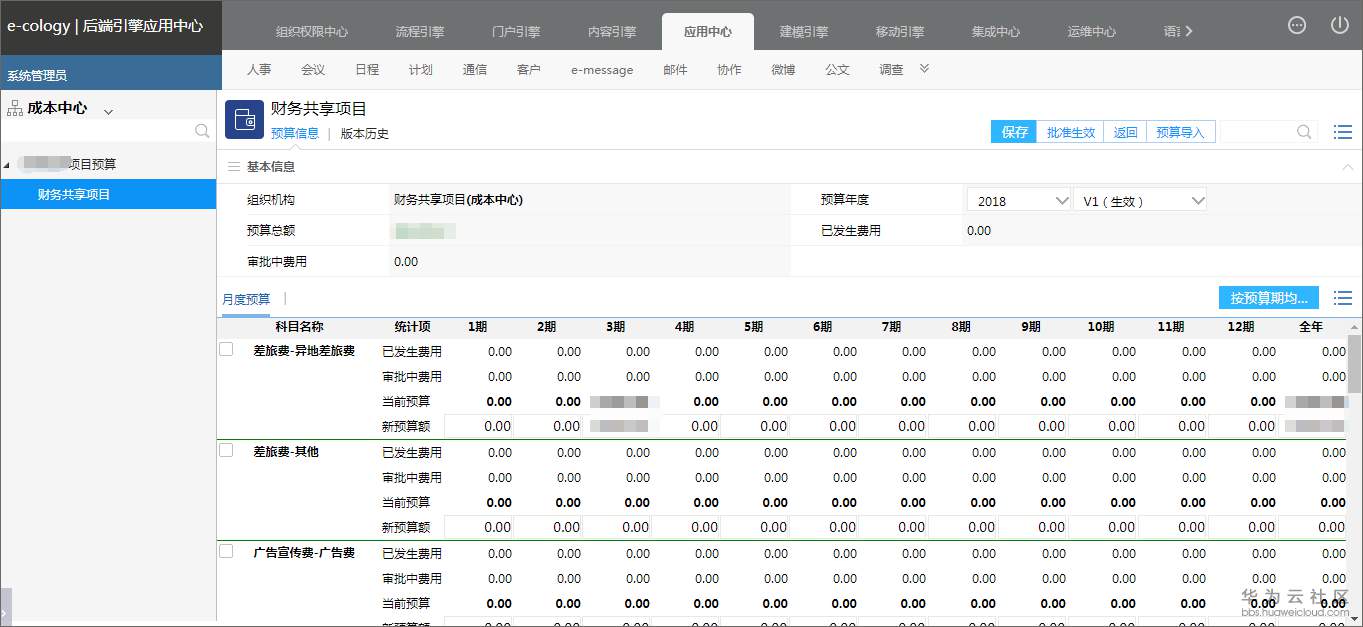
Task: Open the 协作 module
Action: click(729, 70)
